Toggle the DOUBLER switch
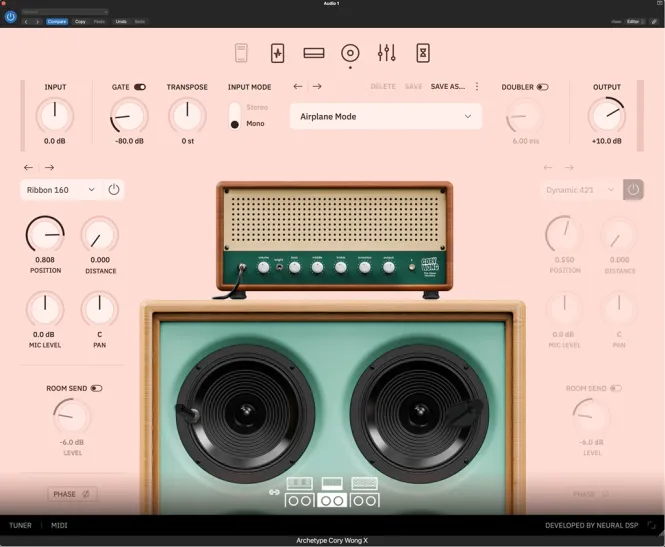This screenshot has height=547, width=665. 542,87
